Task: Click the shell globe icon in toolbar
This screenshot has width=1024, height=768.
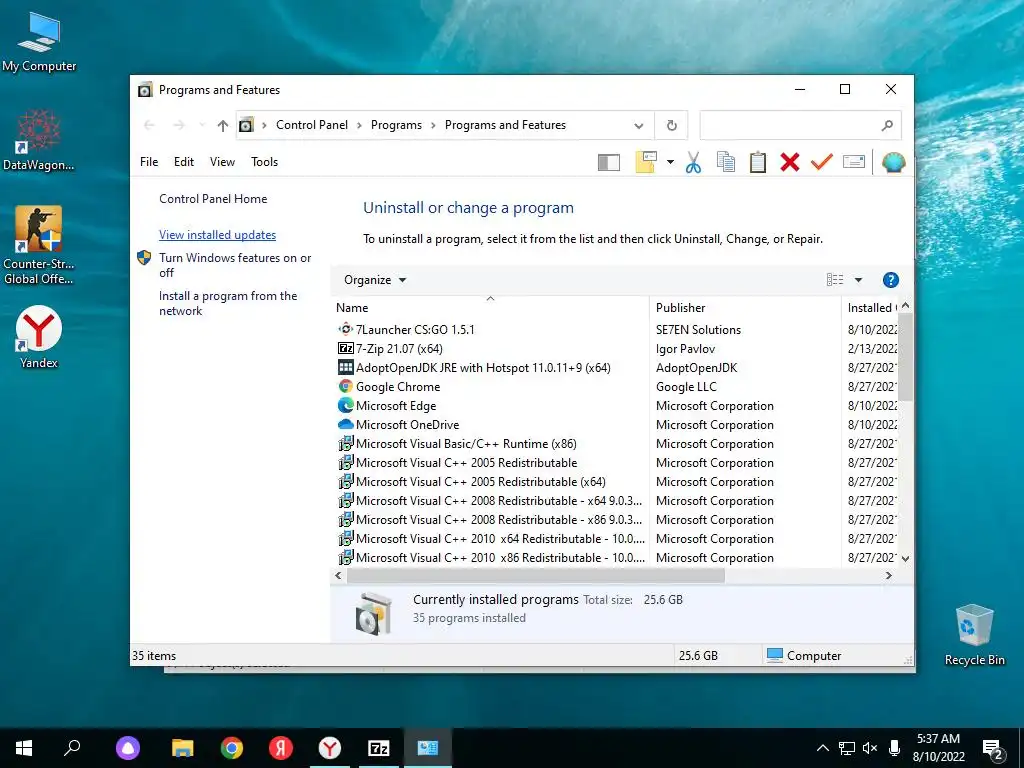Action: (893, 162)
